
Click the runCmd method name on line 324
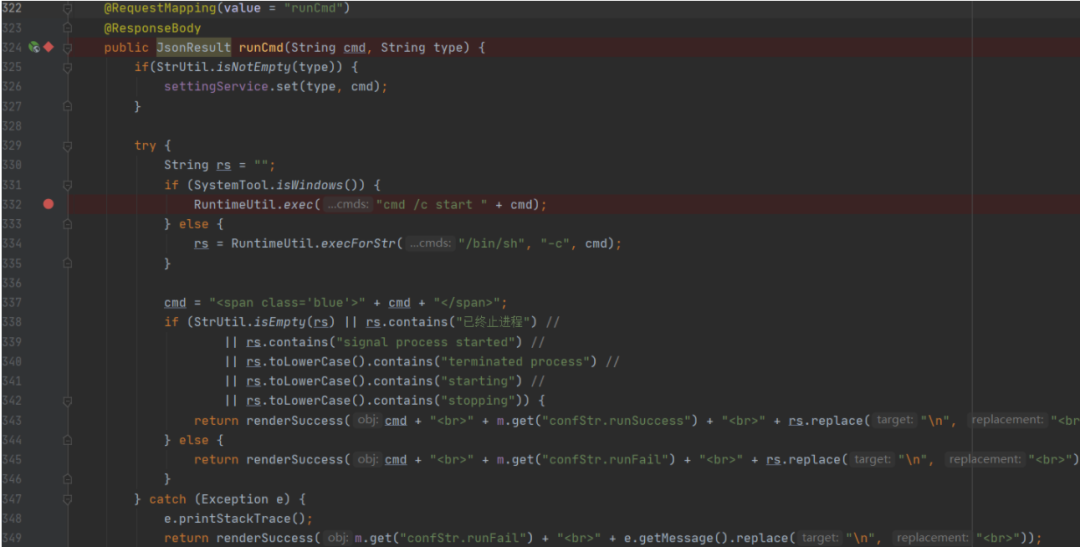[261, 48]
